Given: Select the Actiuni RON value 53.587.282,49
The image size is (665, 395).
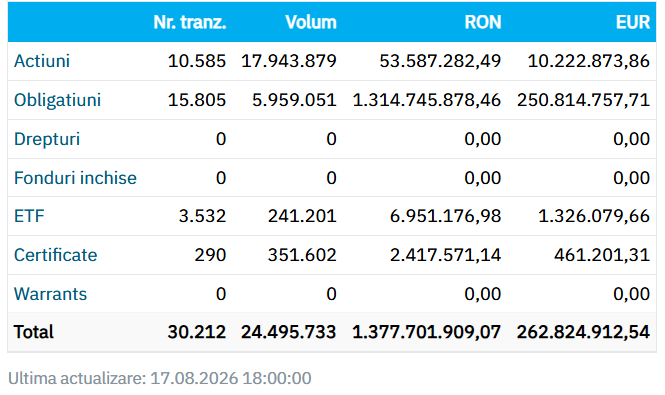Looking at the screenshot, I should pos(440,62).
